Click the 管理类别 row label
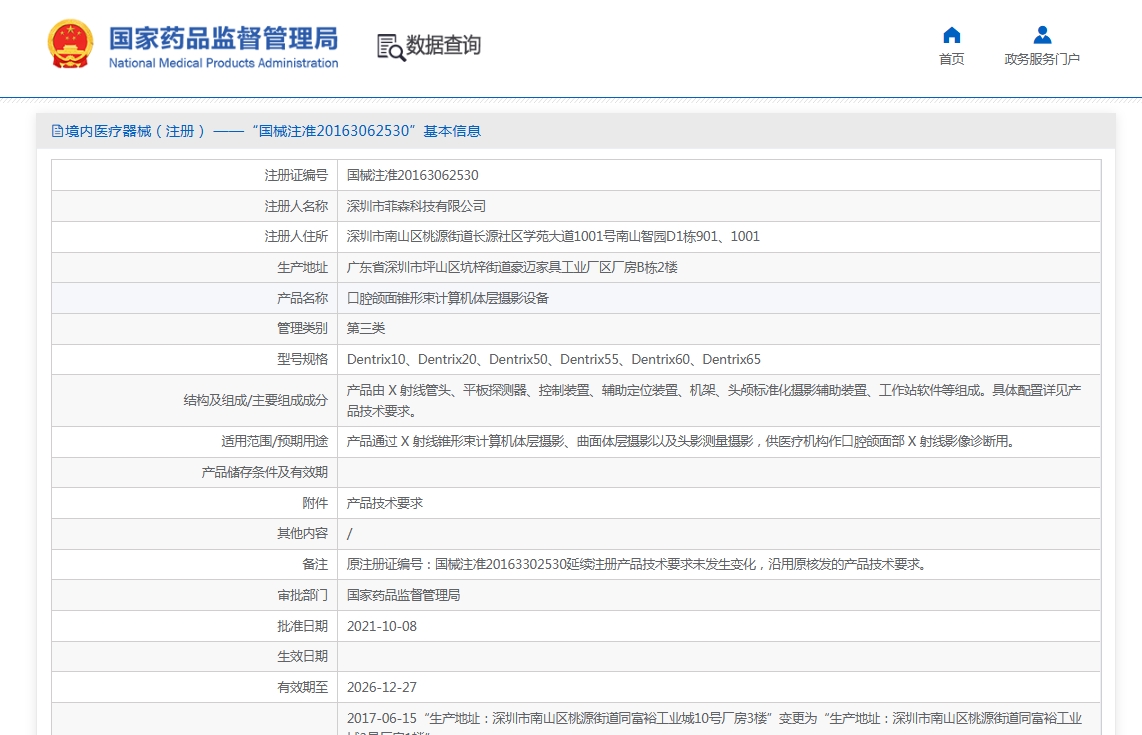The height and width of the screenshot is (735, 1142). point(302,329)
